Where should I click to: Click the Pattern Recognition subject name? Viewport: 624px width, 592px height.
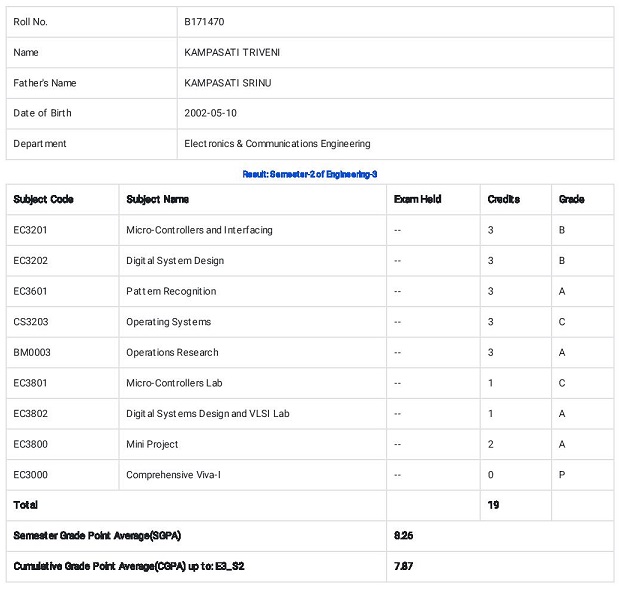[171, 292]
